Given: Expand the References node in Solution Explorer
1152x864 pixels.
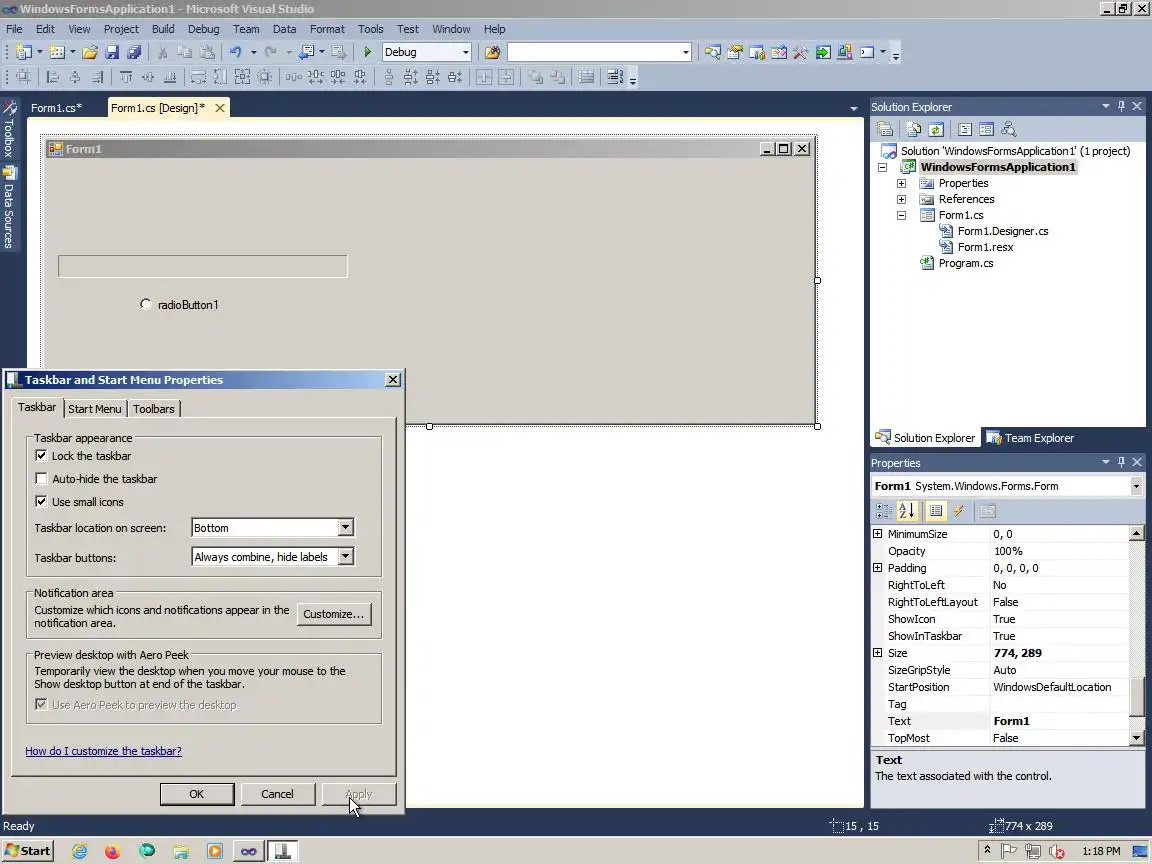Looking at the screenshot, I should (901, 199).
